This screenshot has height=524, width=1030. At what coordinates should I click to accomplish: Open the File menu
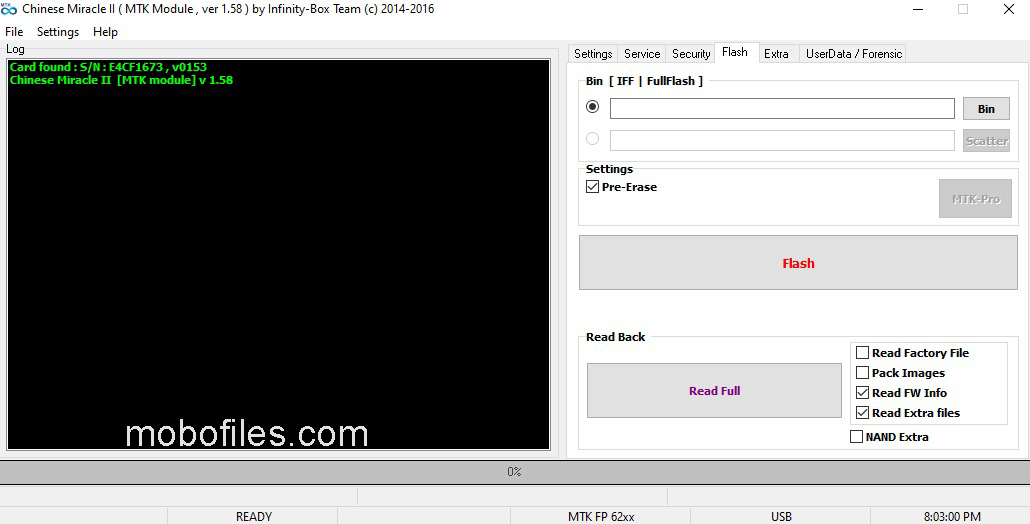[x=14, y=32]
